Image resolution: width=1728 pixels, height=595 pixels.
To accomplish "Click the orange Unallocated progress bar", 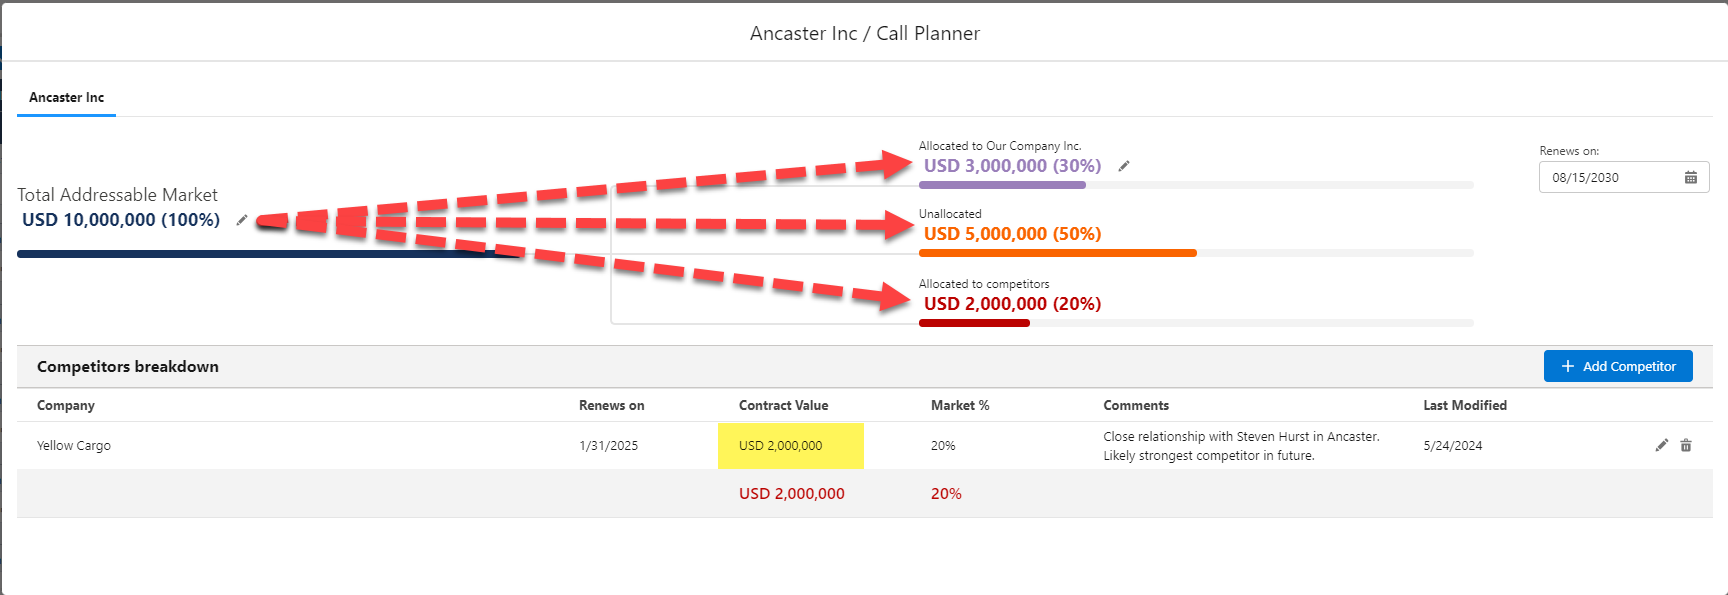I will point(1057,253).
